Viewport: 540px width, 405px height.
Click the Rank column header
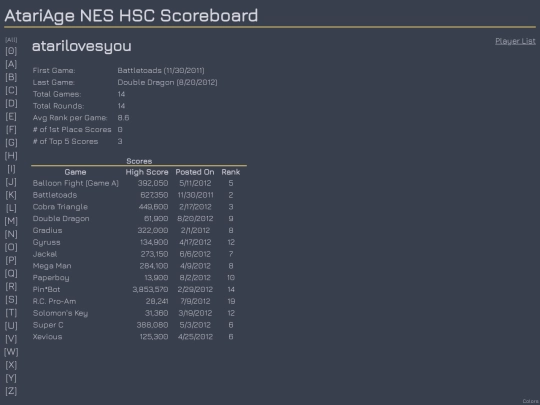(x=231, y=172)
